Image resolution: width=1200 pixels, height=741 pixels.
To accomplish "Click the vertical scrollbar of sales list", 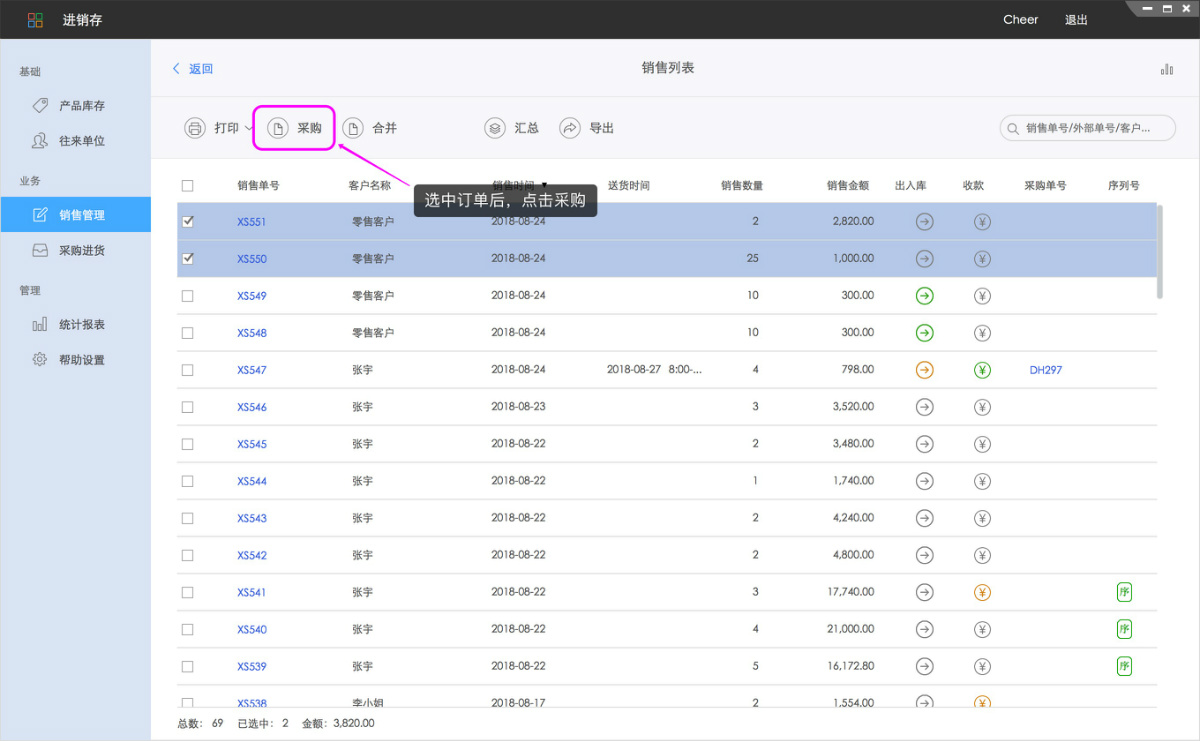I will click(1160, 252).
